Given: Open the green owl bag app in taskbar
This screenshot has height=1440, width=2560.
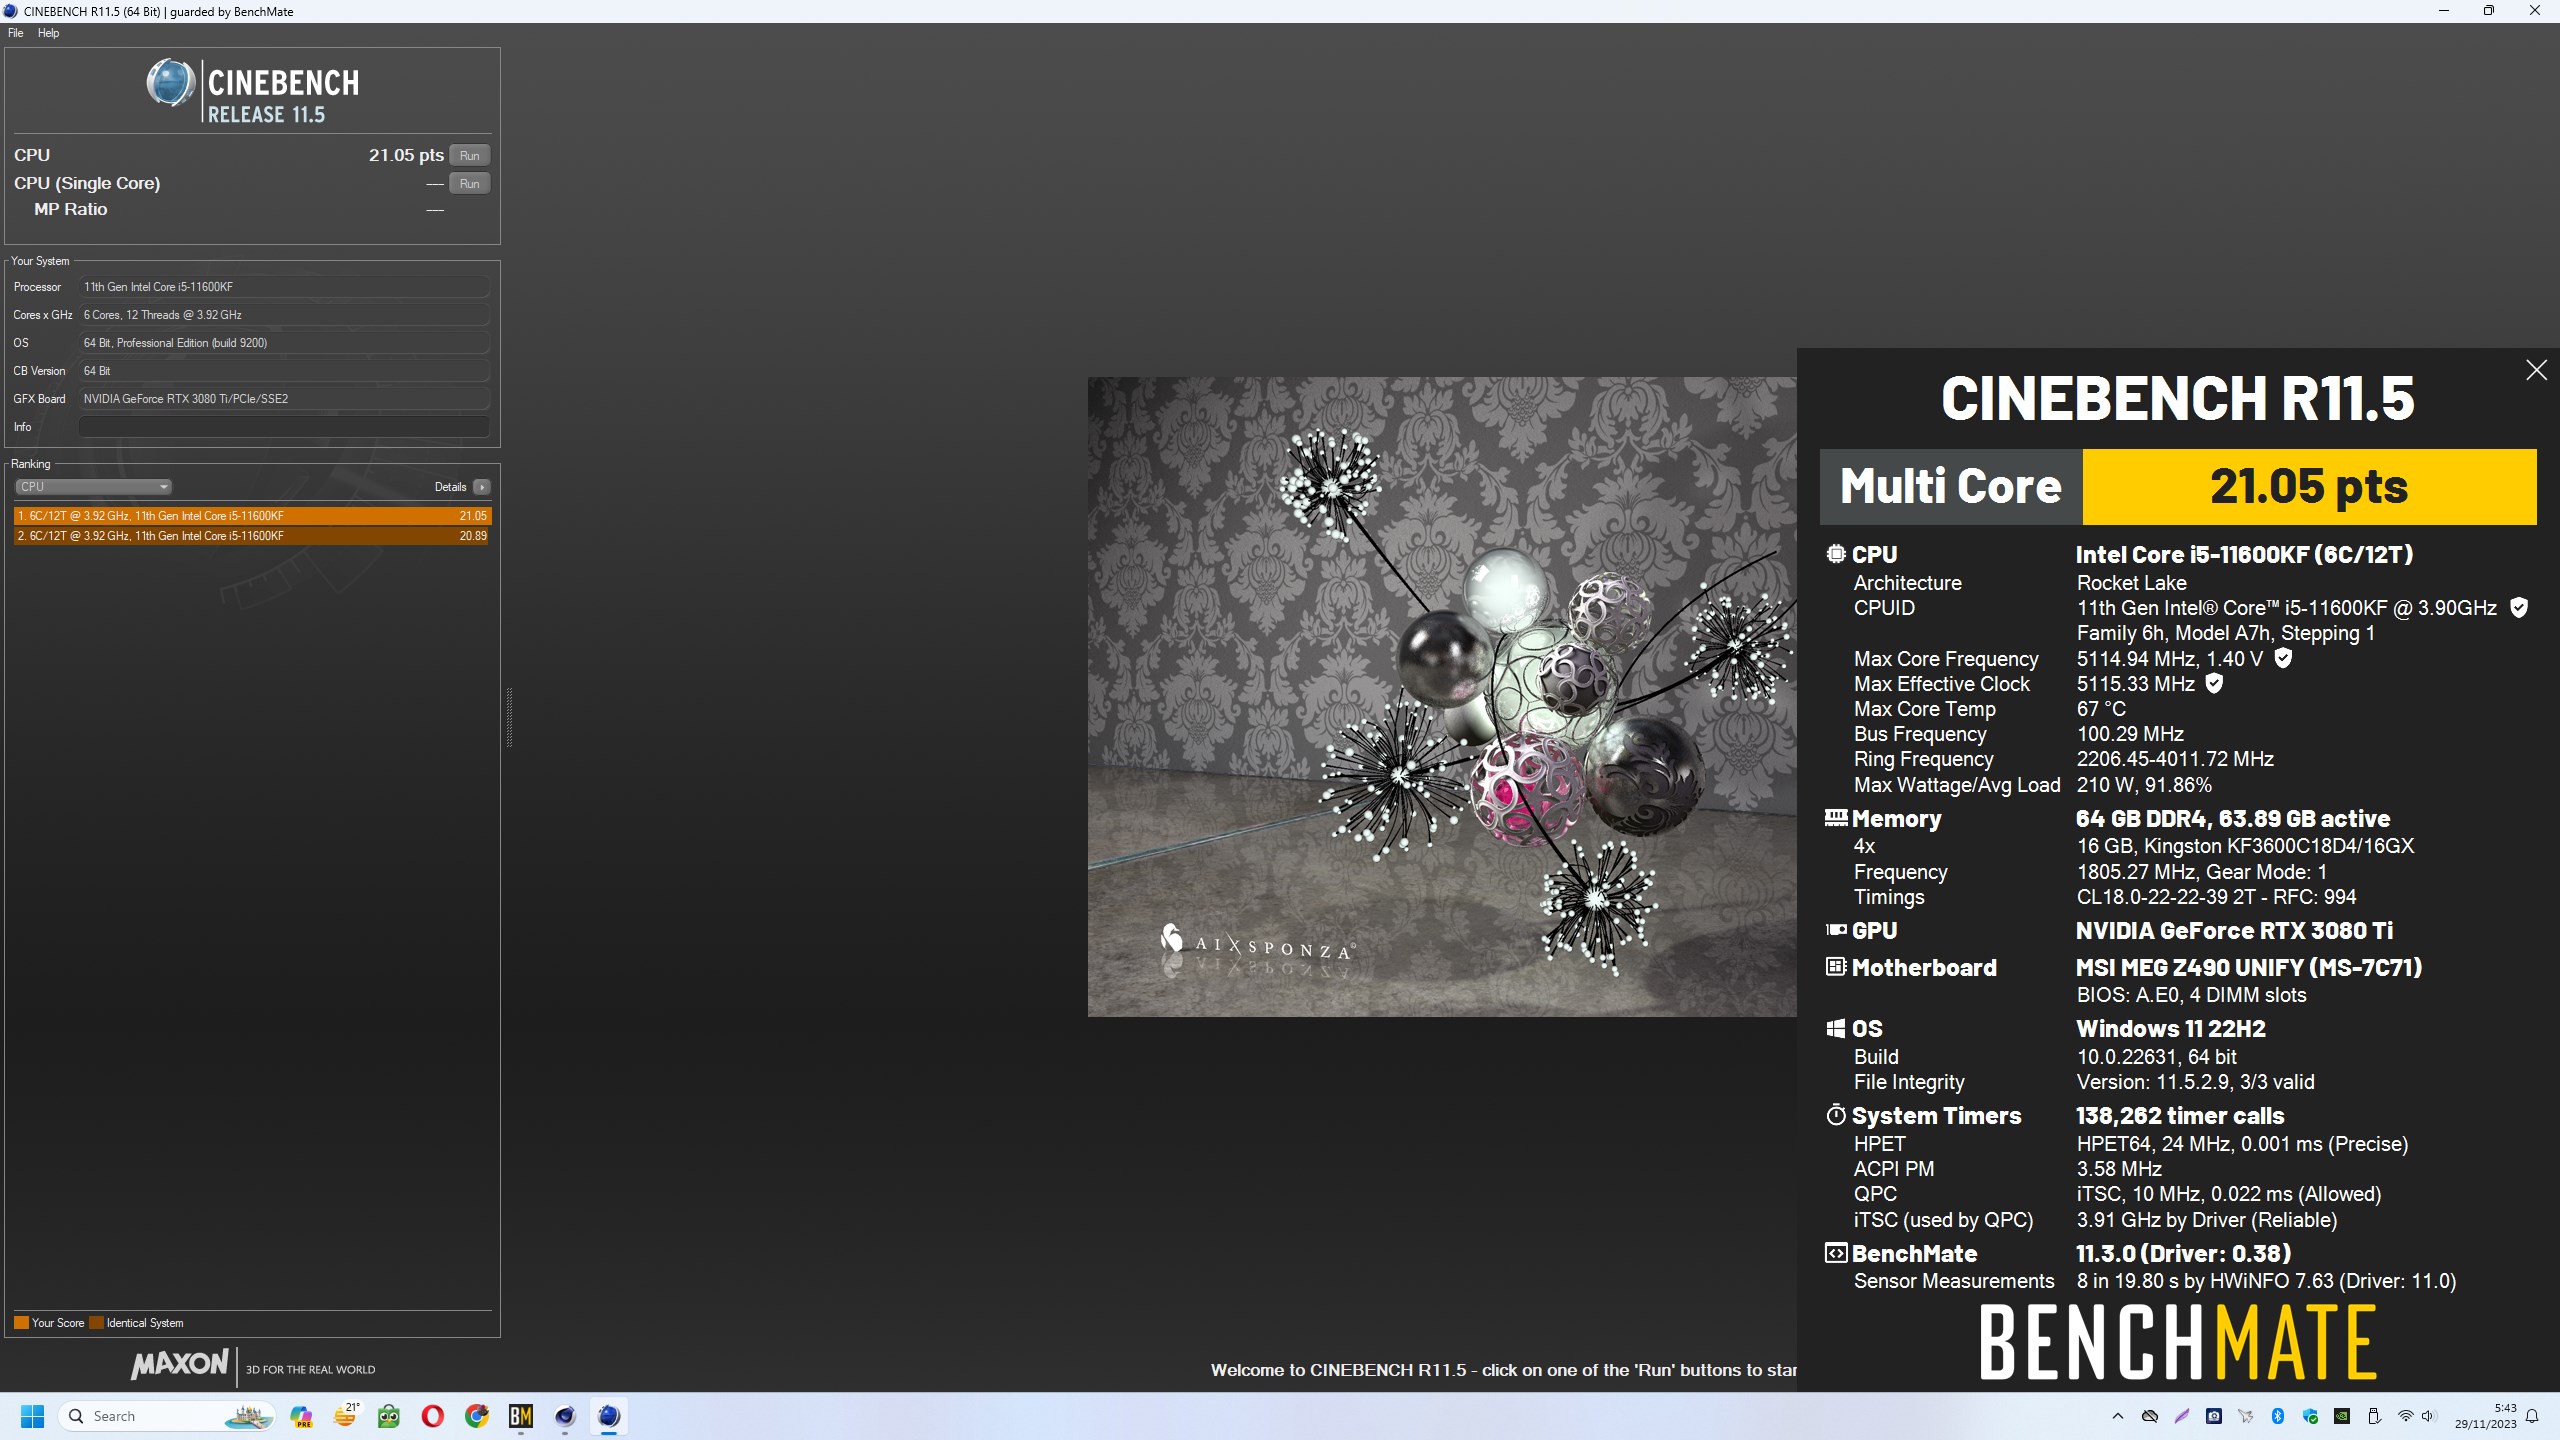Looking at the screenshot, I should tap(389, 1416).
